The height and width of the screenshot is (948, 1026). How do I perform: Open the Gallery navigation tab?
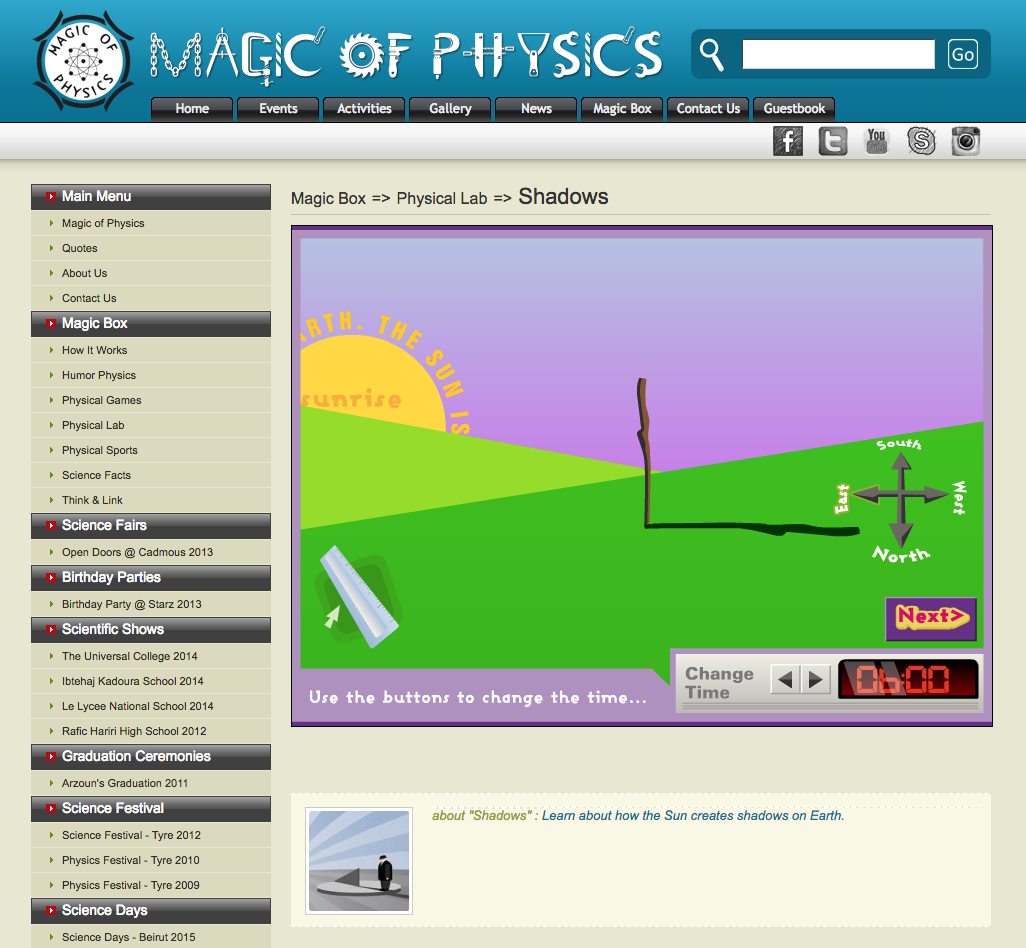[450, 109]
